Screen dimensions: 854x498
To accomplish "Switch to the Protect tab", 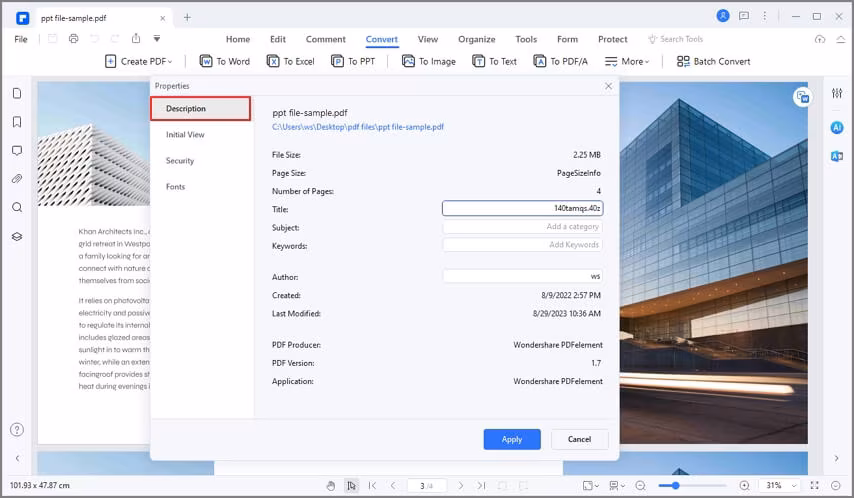I will (x=613, y=39).
